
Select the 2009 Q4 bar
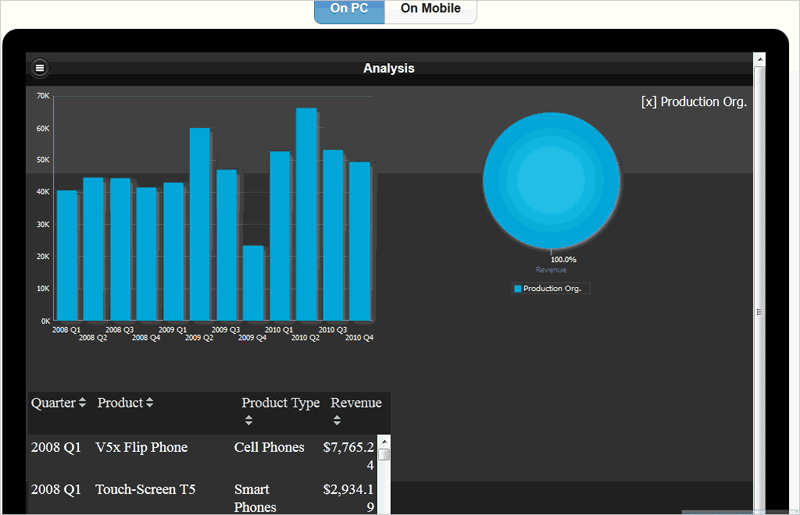(253, 283)
